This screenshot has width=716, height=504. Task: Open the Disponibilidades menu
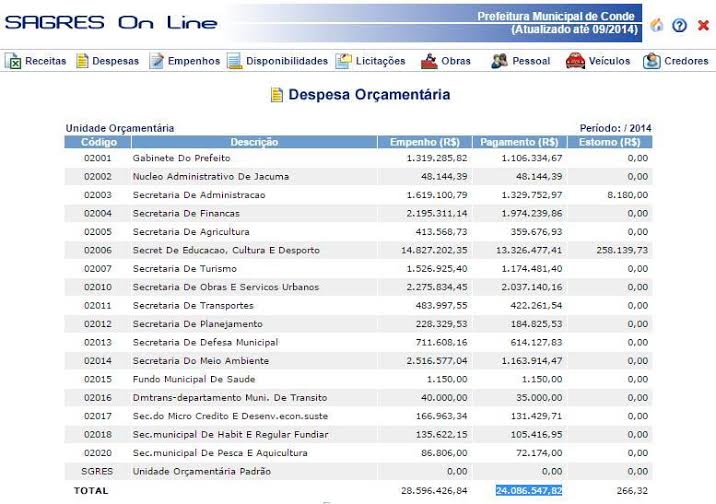point(287,61)
